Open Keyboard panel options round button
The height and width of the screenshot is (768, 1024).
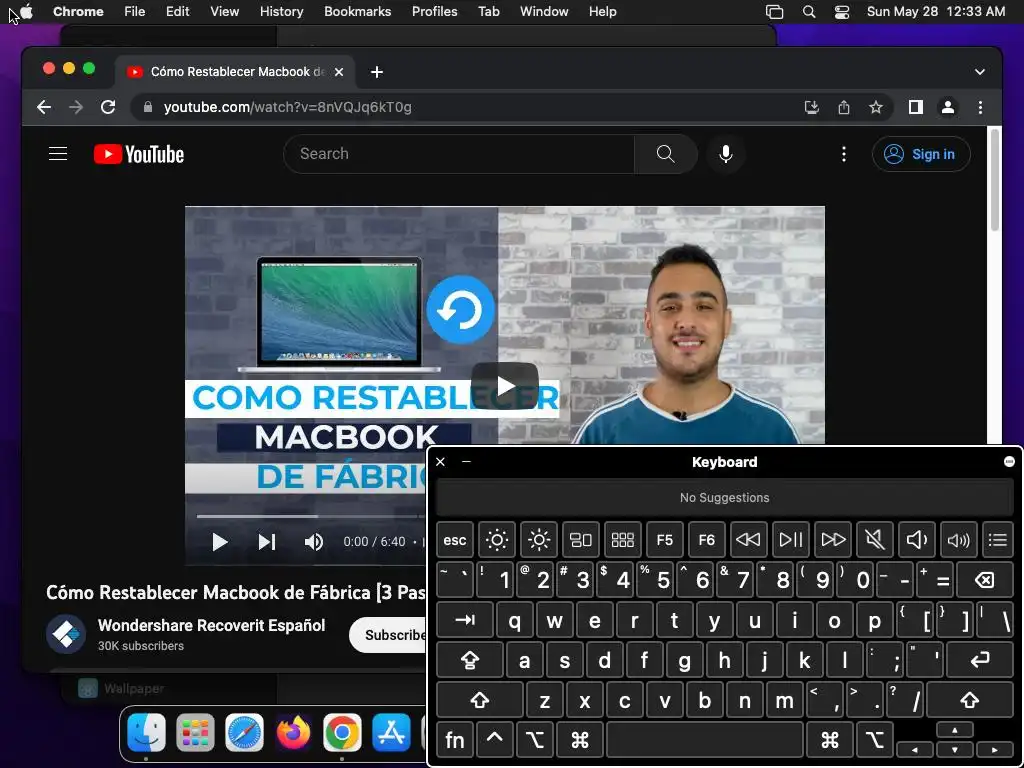click(x=1009, y=462)
